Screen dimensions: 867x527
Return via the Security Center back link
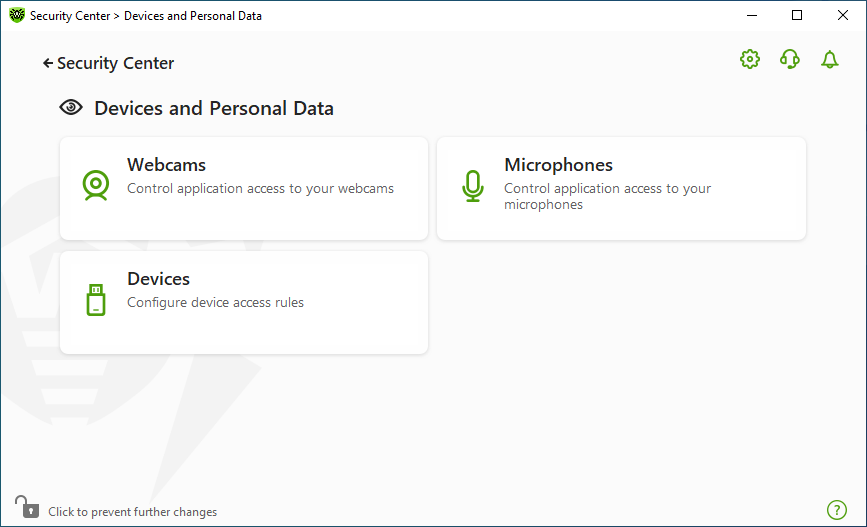tap(116, 64)
